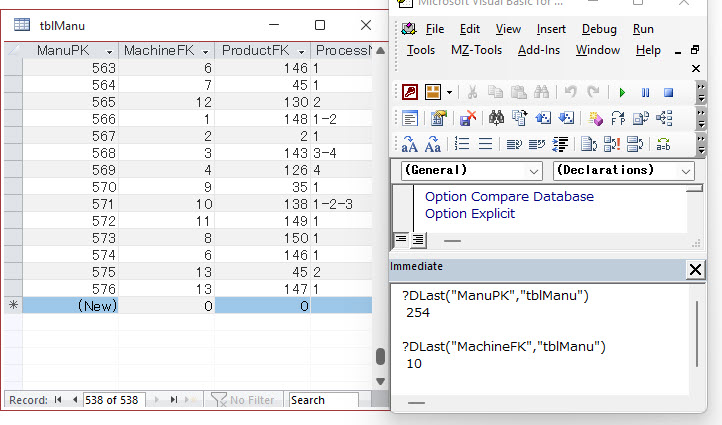Click the Aa capitalize conversion icon
The image size is (722, 425).
tap(433, 145)
